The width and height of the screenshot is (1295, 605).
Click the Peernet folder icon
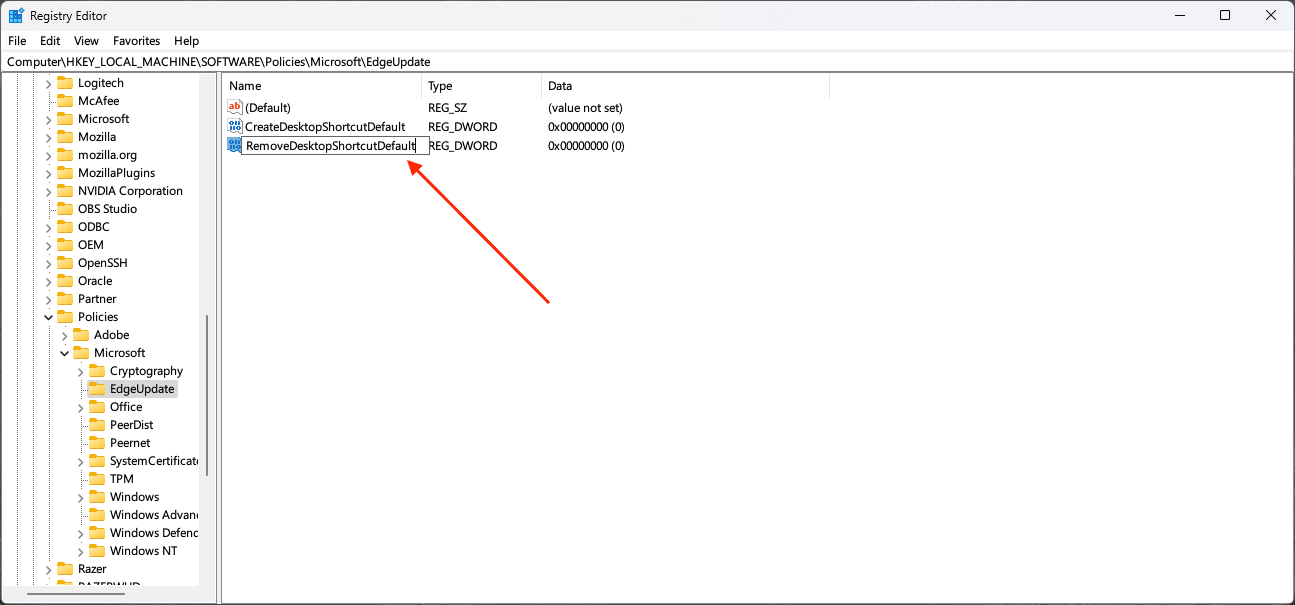(x=97, y=443)
